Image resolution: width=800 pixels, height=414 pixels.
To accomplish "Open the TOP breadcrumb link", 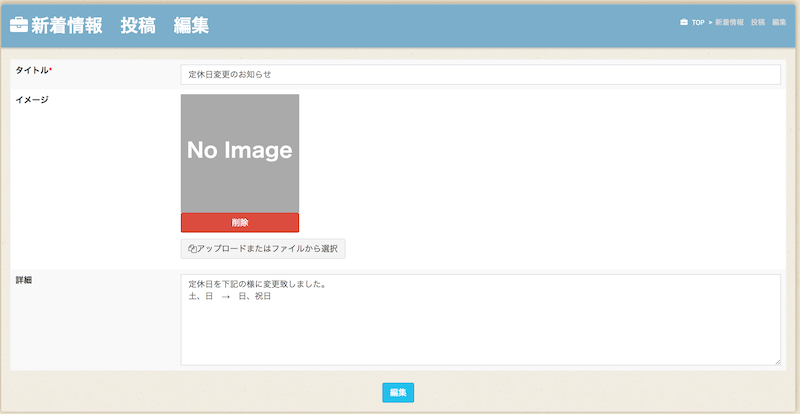I will [x=698, y=22].
